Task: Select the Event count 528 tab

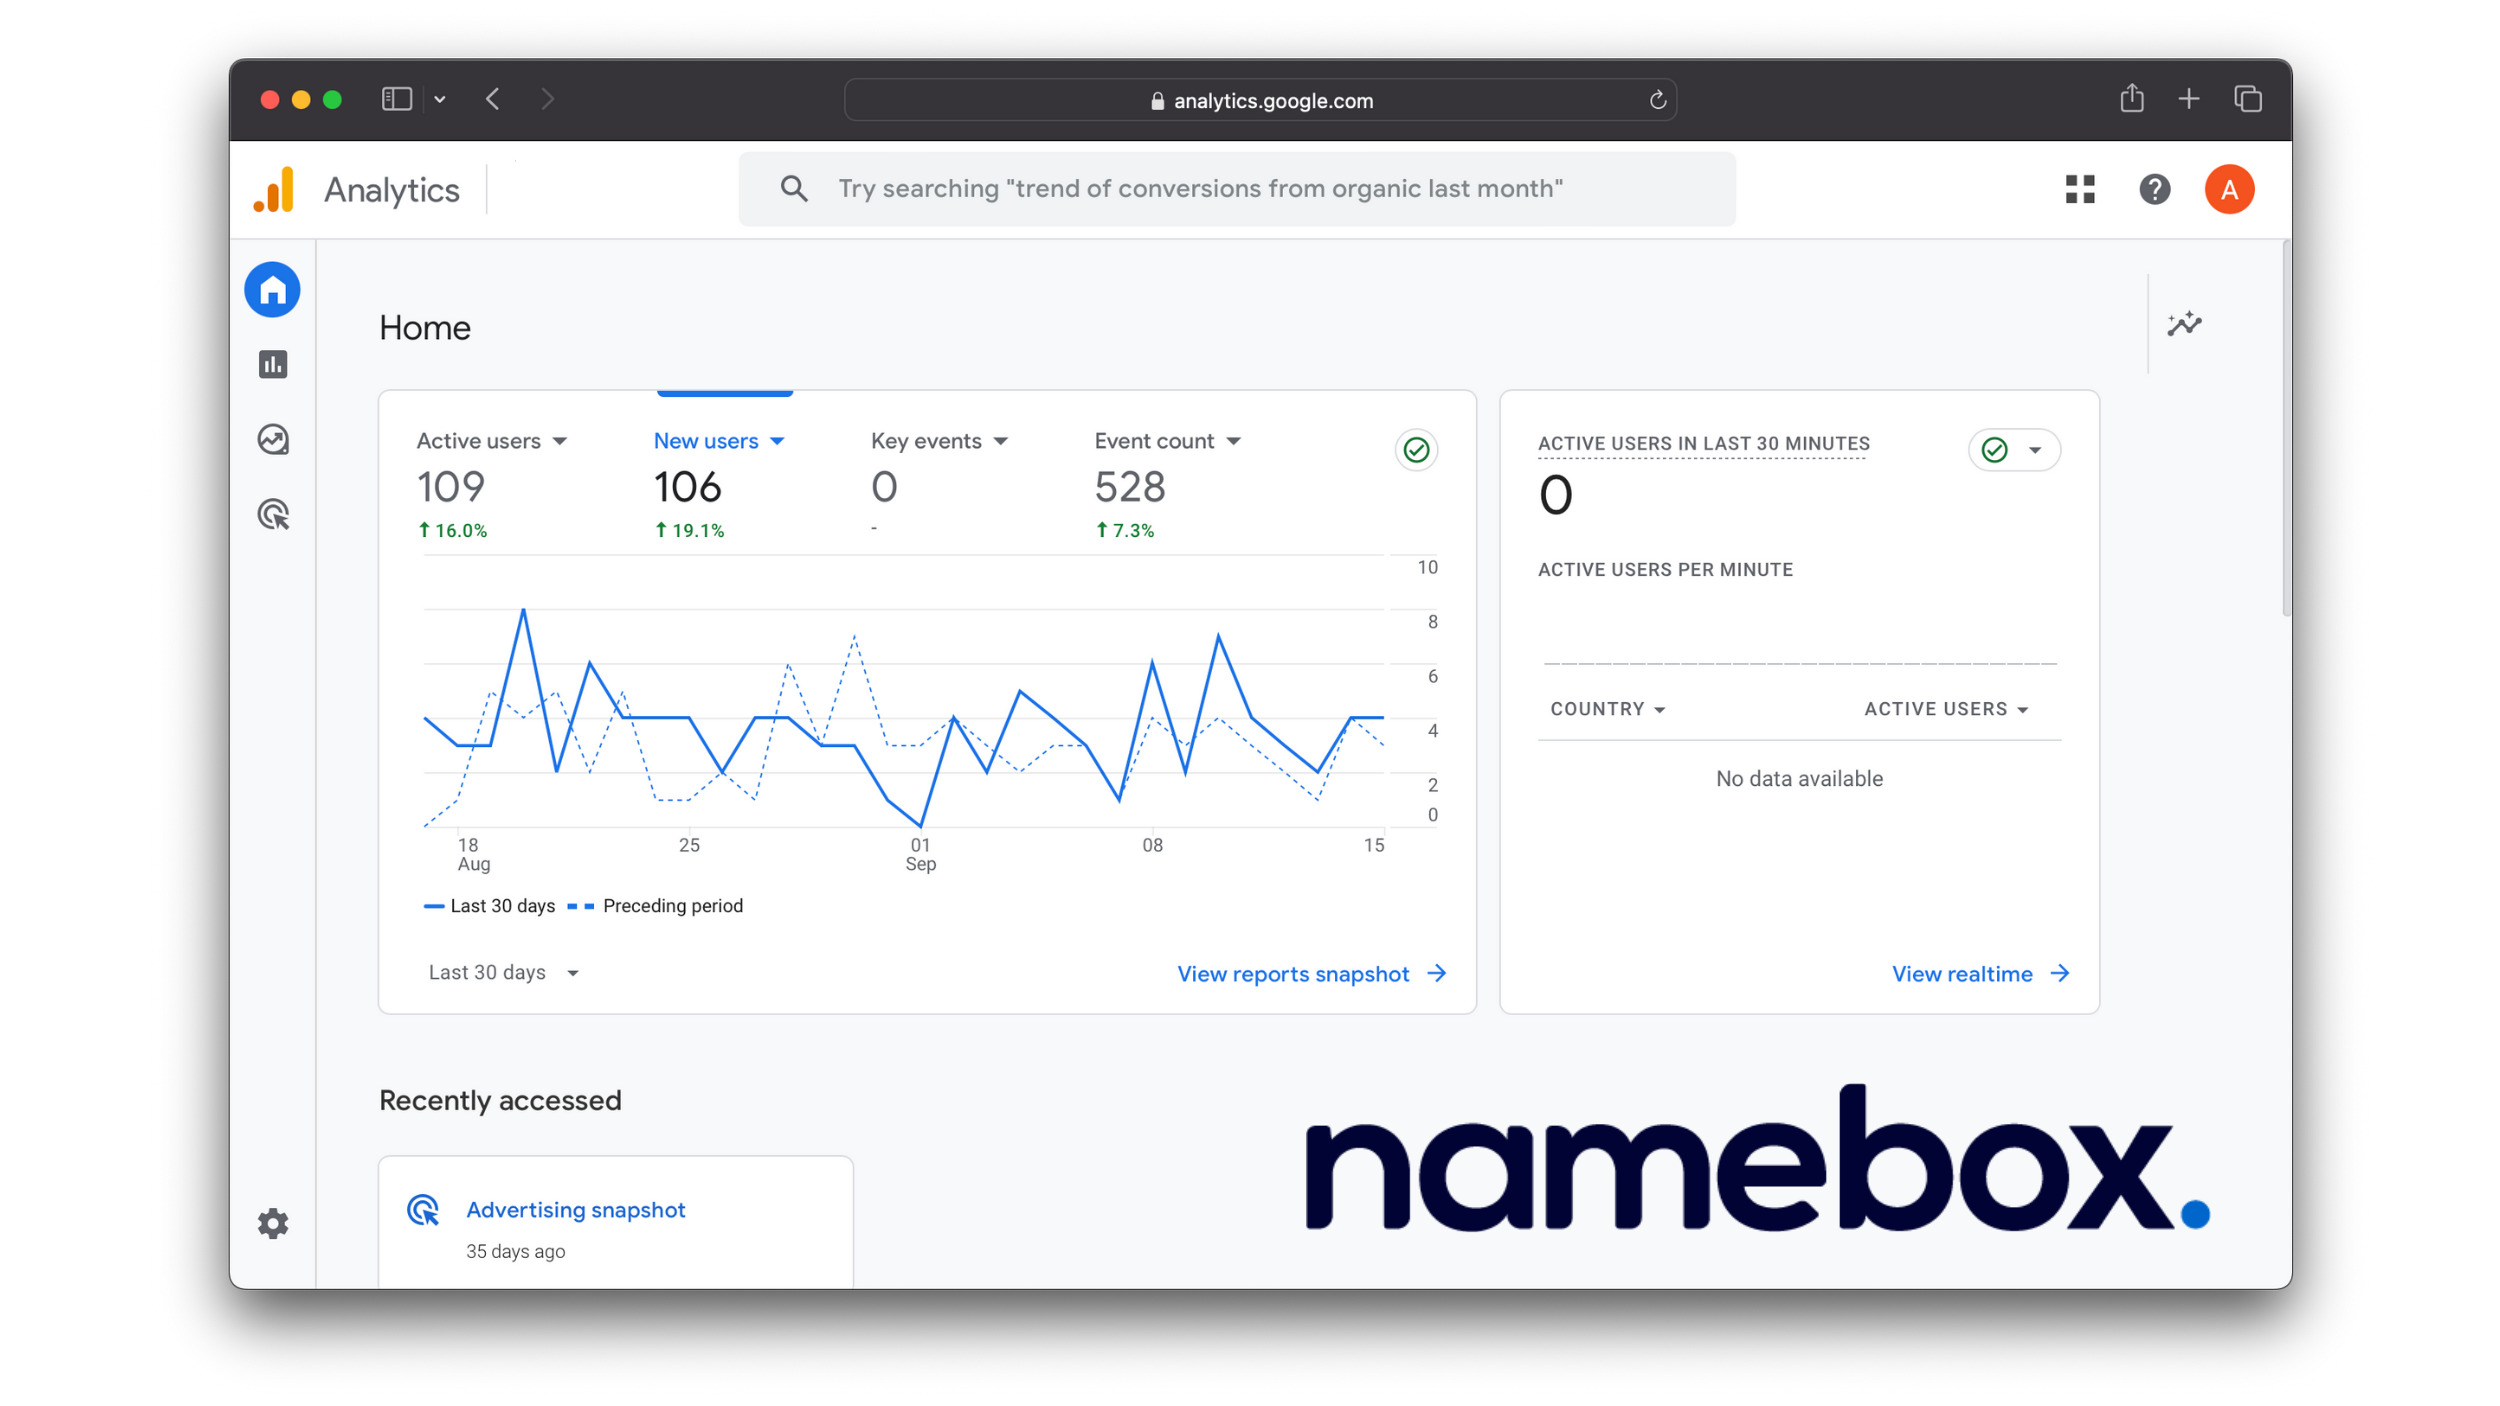Action: tap(1167, 486)
